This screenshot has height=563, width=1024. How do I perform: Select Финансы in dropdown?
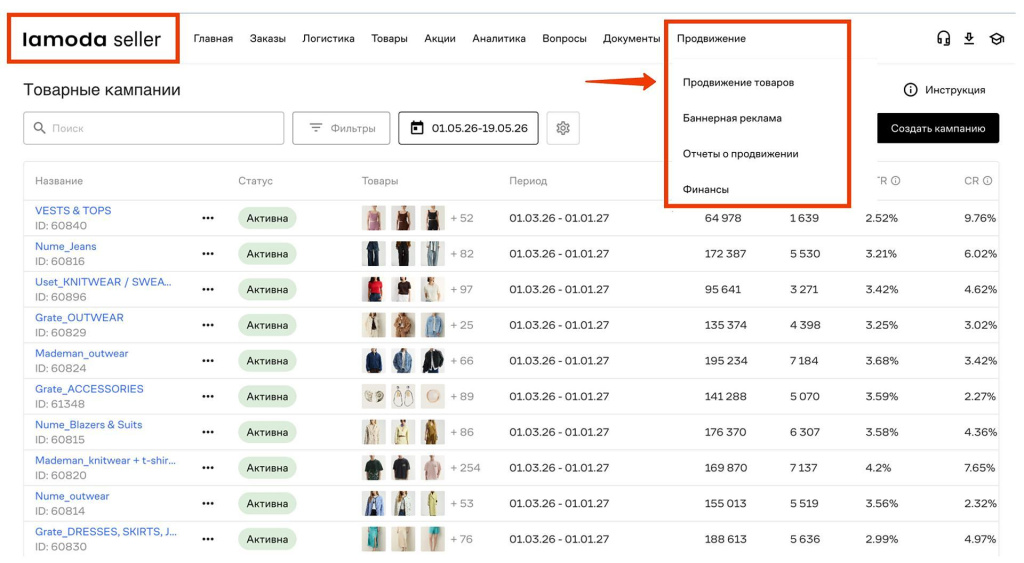pos(705,189)
